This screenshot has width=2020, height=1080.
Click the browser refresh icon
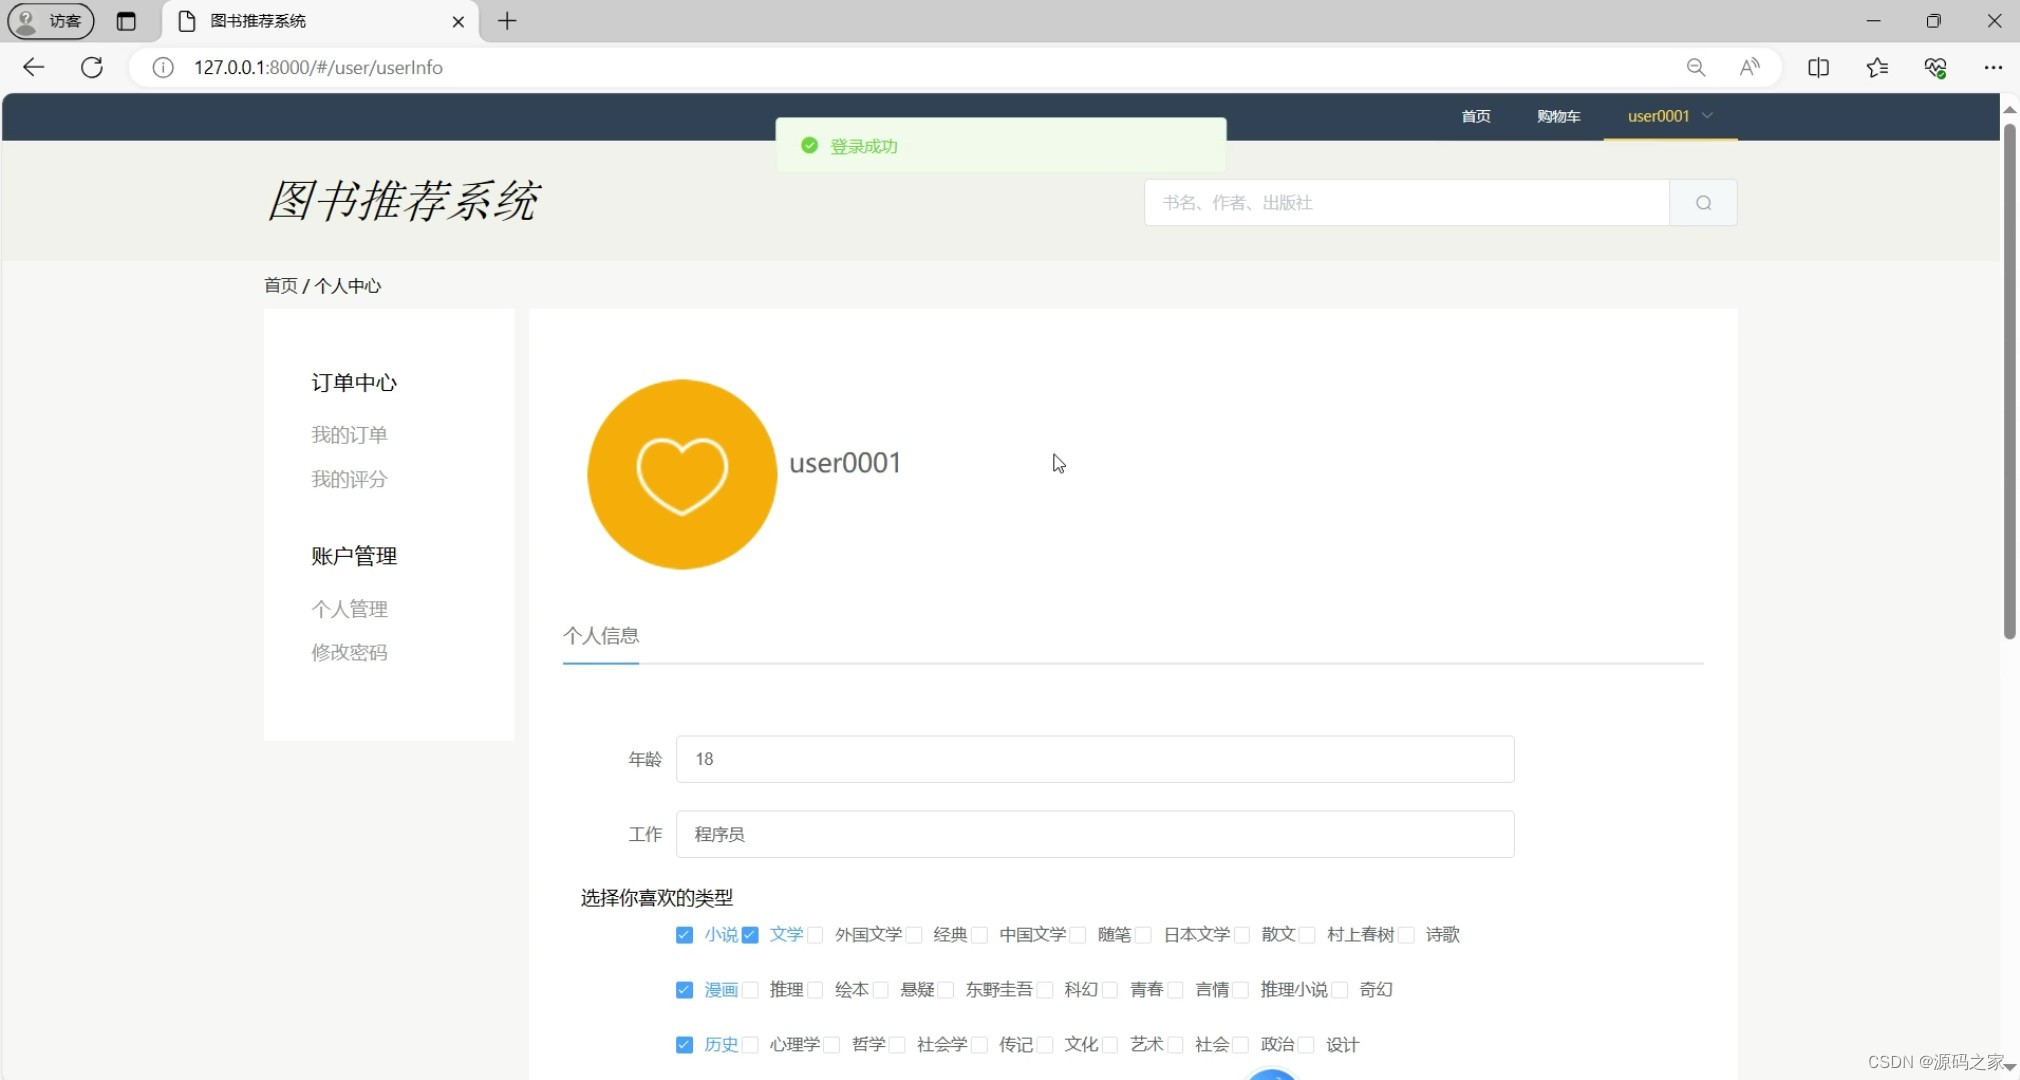(91, 67)
